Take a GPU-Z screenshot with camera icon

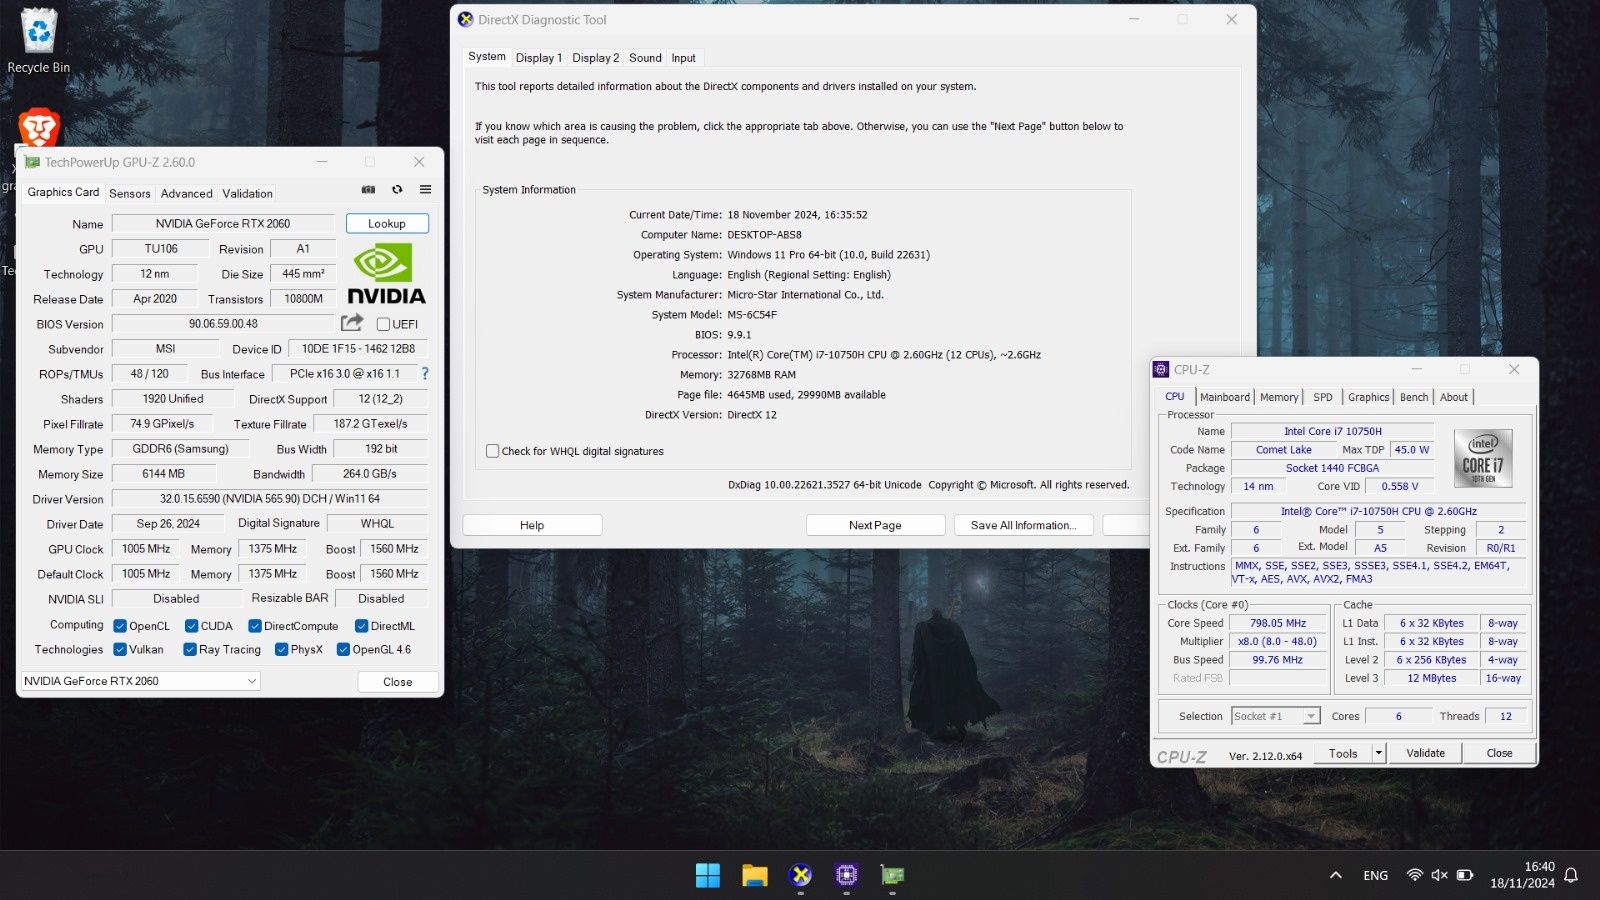[368, 189]
